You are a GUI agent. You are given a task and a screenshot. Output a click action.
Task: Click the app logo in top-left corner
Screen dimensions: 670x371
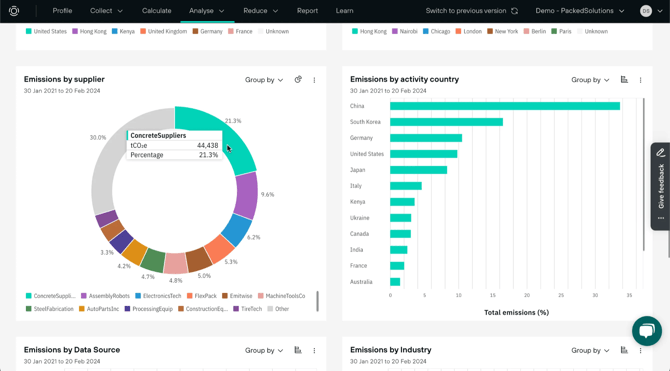click(x=14, y=11)
